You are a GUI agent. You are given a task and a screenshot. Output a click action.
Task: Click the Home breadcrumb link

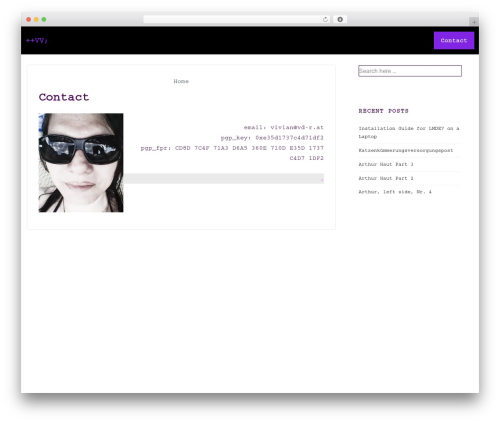point(181,81)
